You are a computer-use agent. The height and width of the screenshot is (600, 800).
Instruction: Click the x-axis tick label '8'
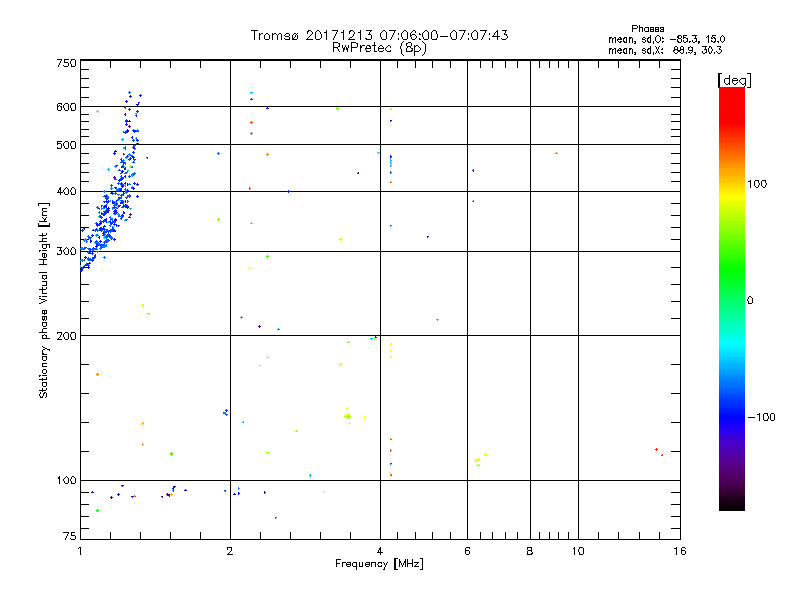pyautogui.click(x=530, y=551)
